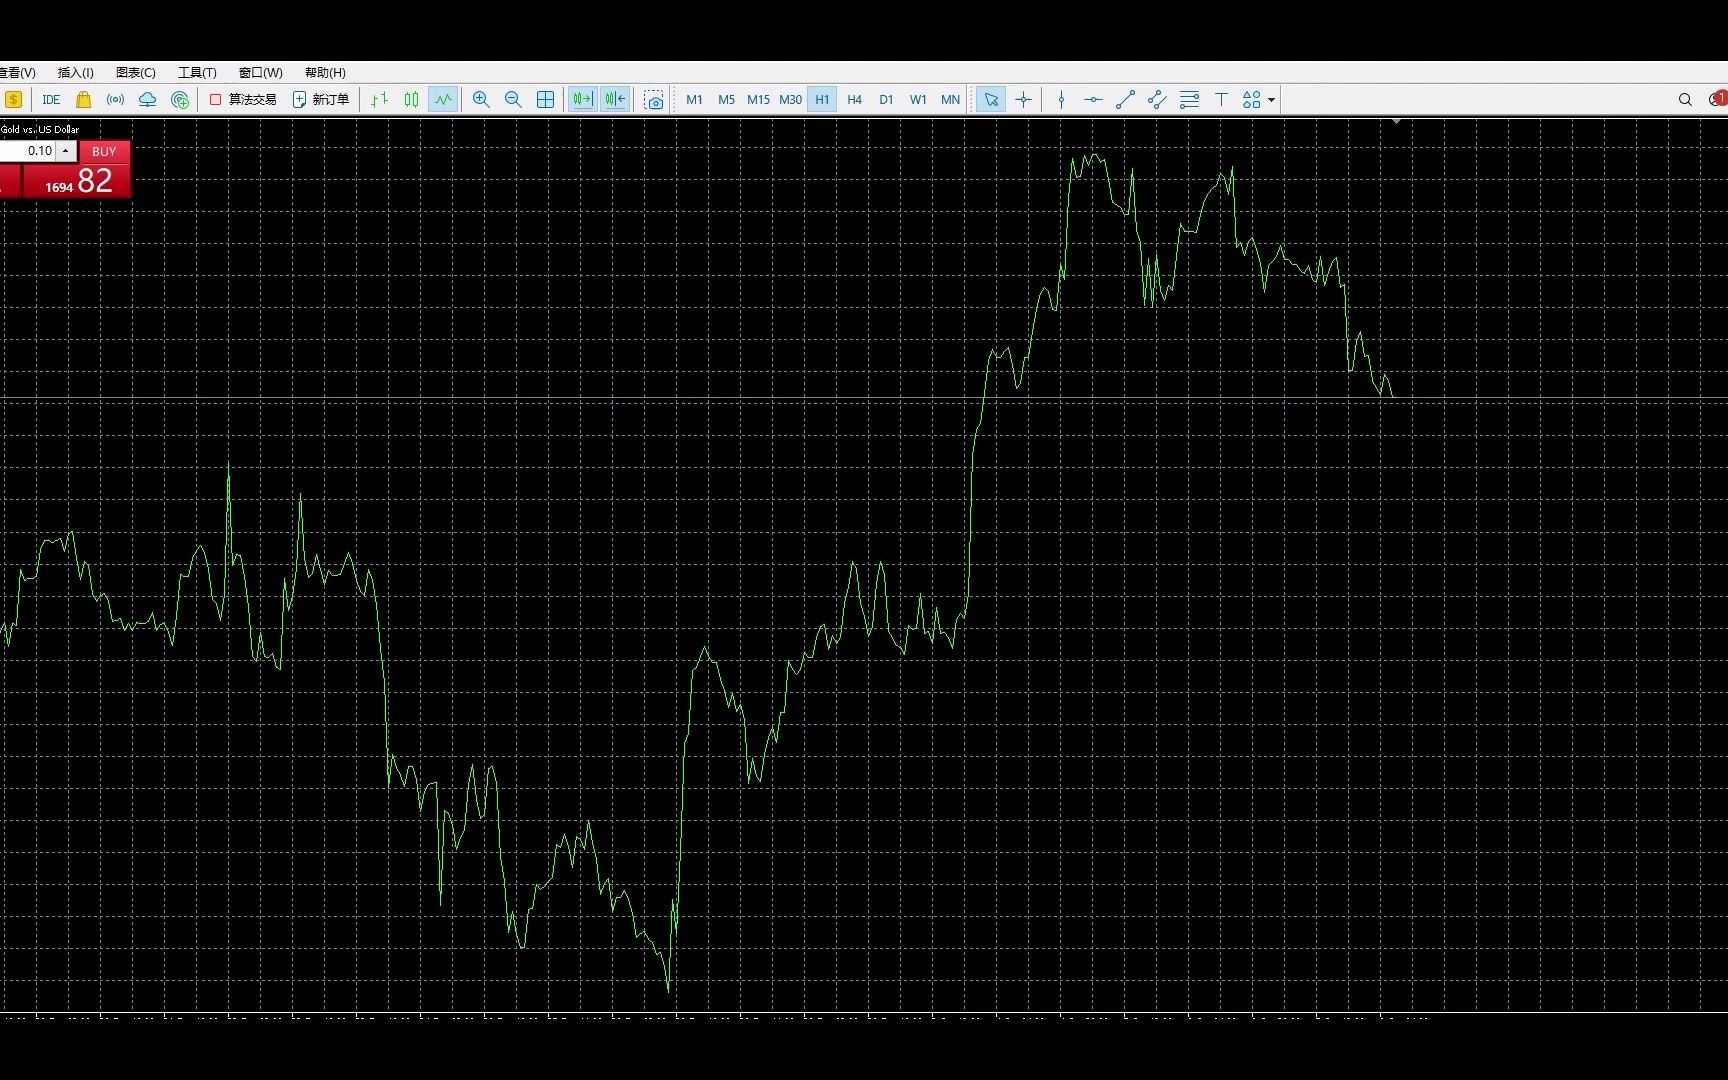Select the arrow cursor tool

(x=991, y=99)
